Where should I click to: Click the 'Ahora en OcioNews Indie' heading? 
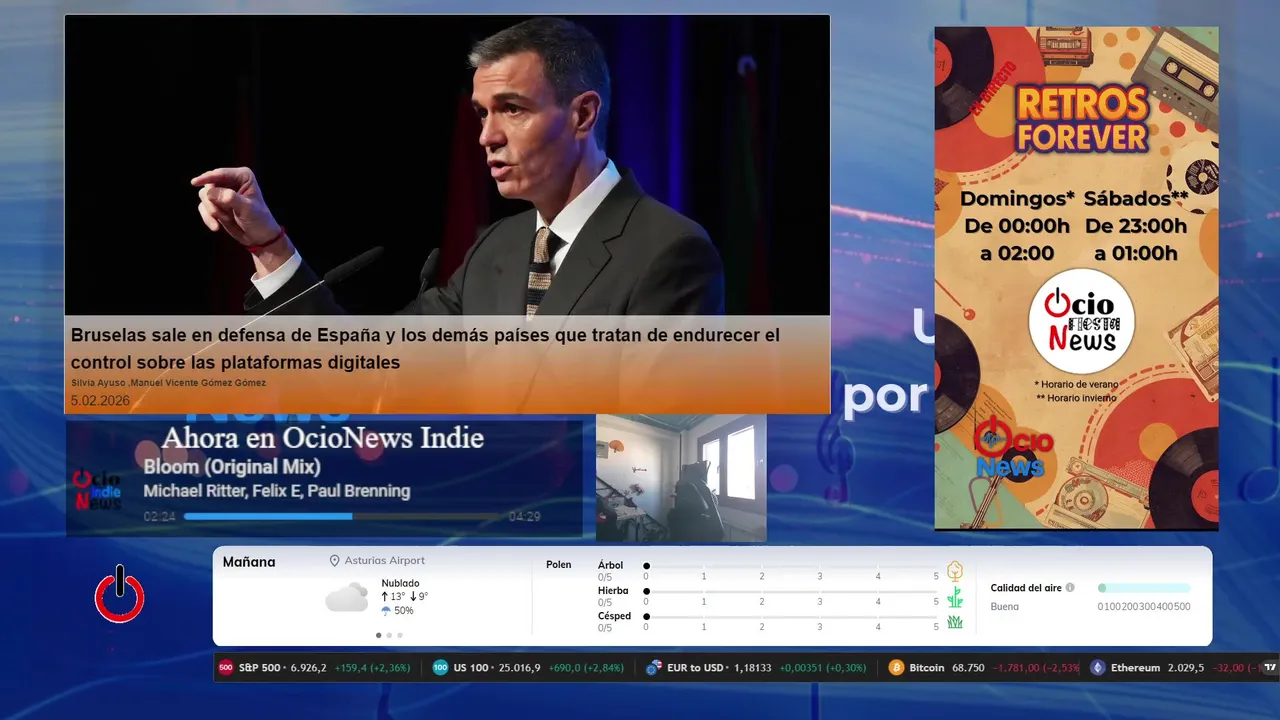click(323, 438)
